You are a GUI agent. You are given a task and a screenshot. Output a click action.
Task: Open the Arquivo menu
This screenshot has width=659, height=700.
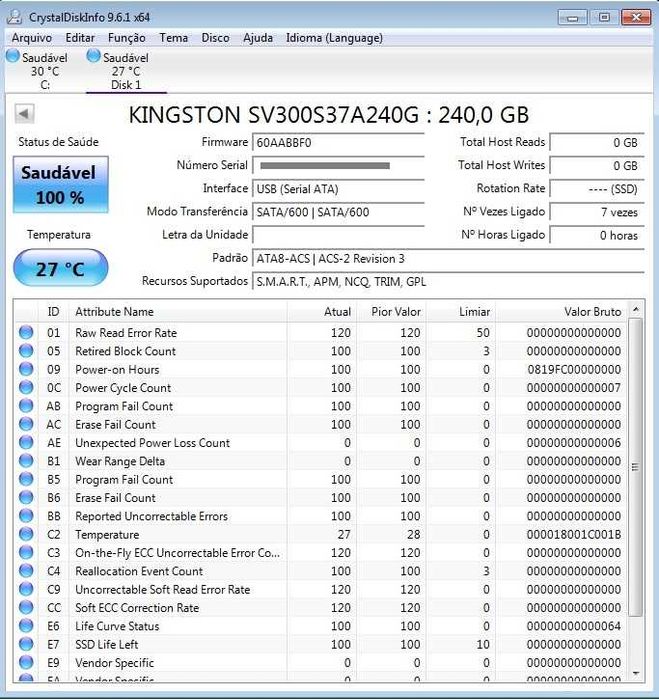pyautogui.click(x=32, y=38)
